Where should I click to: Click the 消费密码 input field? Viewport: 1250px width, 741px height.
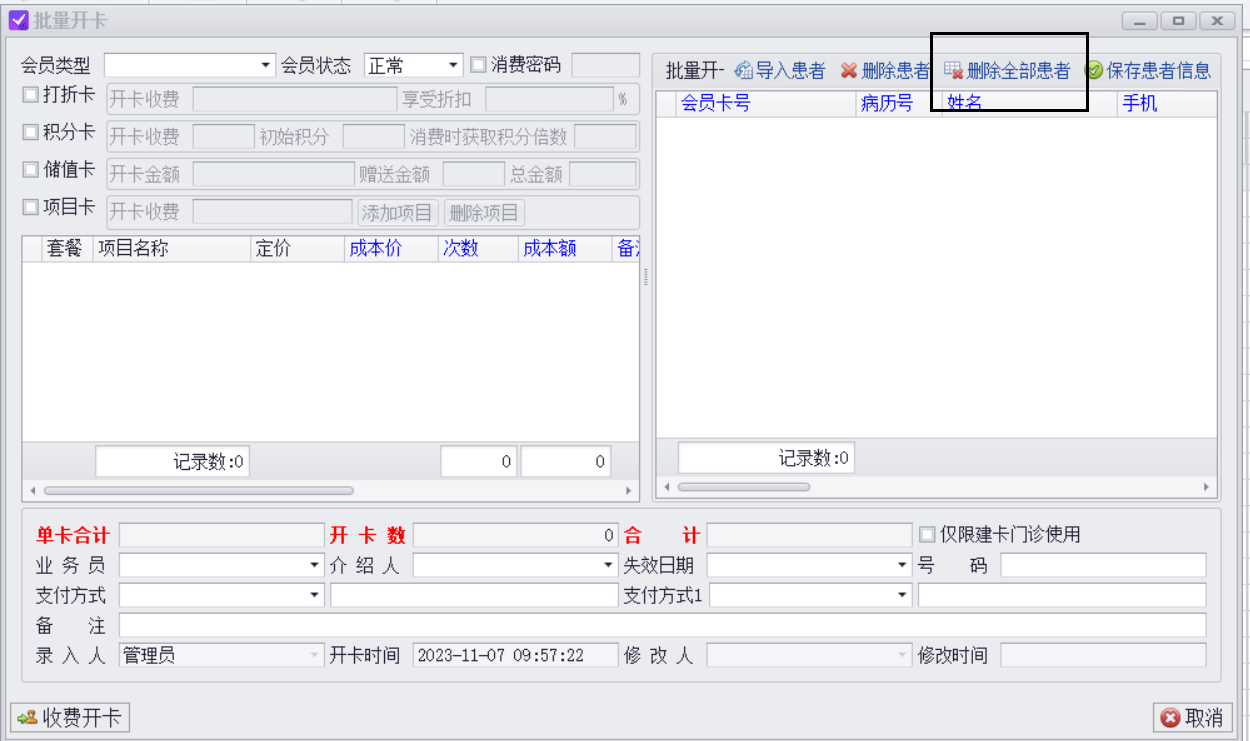click(x=605, y=65)
